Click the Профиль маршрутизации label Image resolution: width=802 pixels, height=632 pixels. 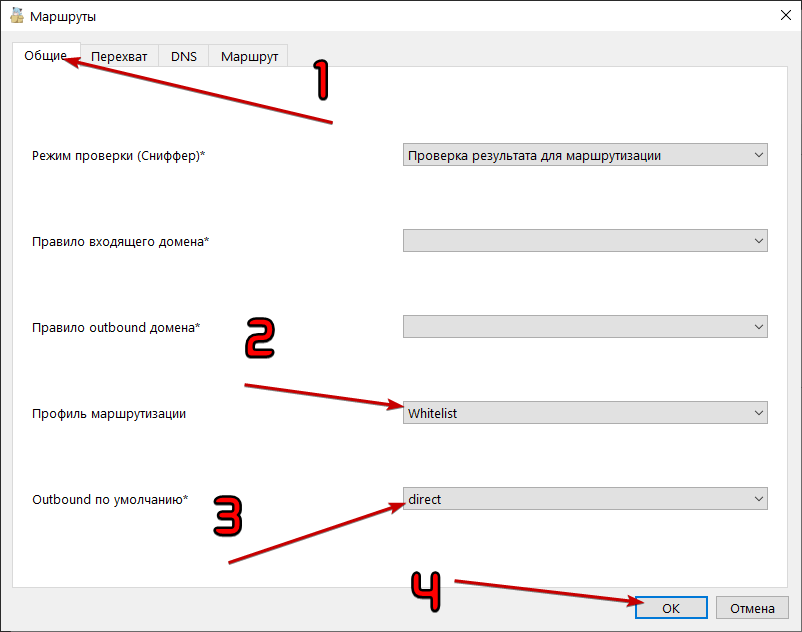tap(109, 413)
